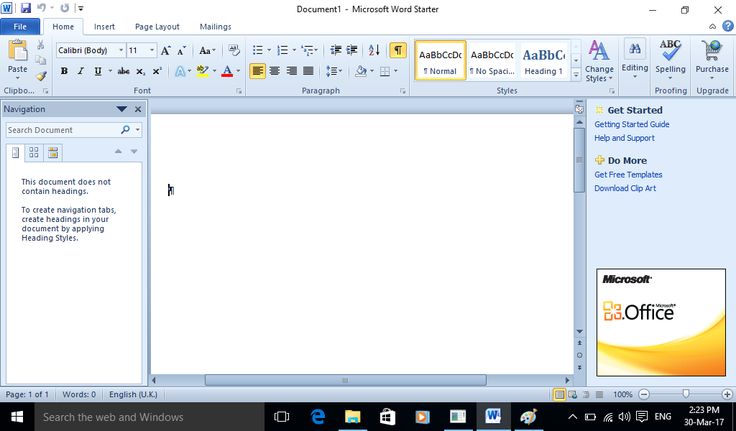Click the Paste clipboard icon

[x=17, y=50]
